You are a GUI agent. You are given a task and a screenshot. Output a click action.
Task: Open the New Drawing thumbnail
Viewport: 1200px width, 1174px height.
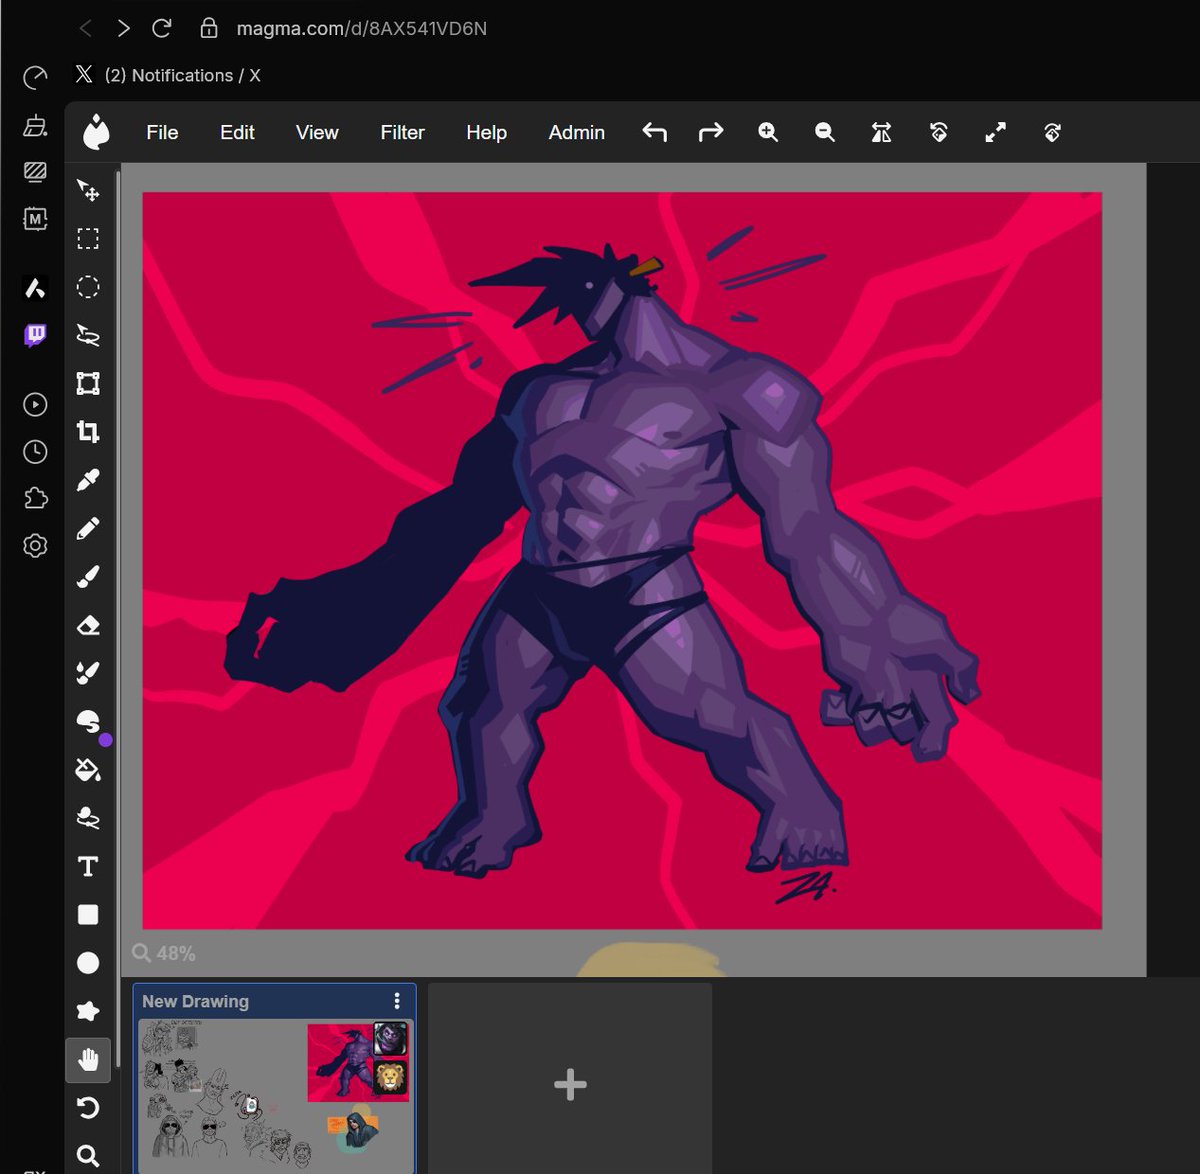pos(274,1095)
